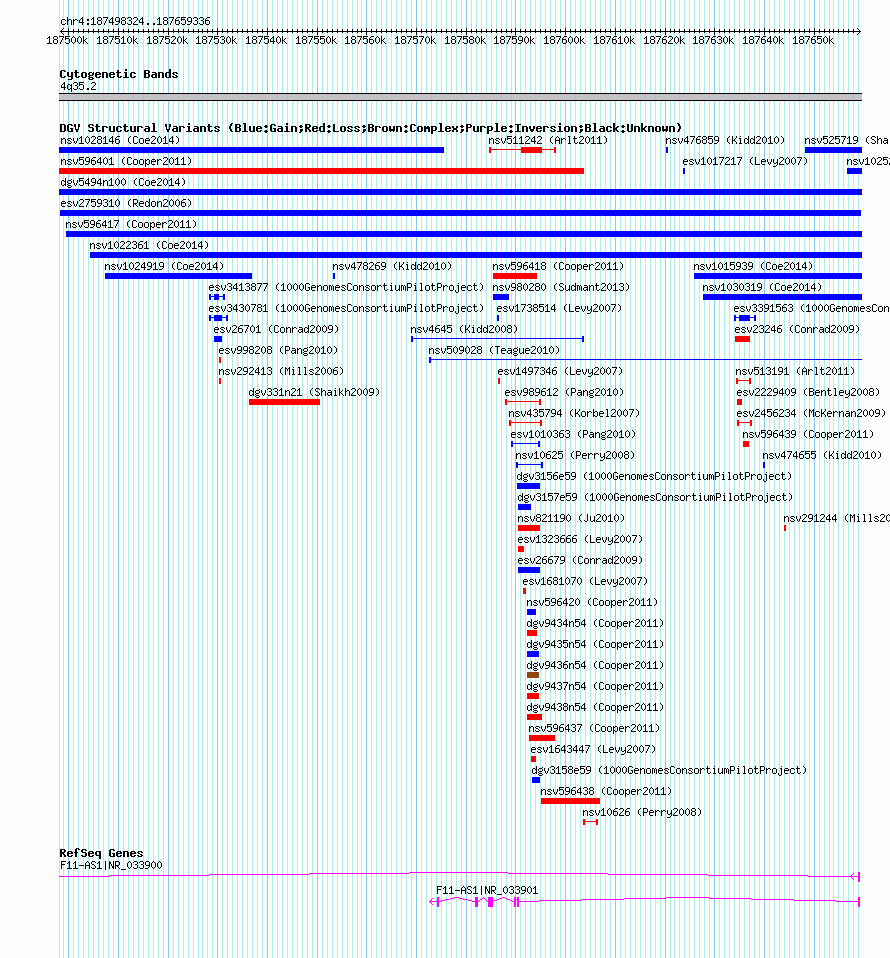This screenshot has height=958, width=890.
Task: Click the RefSeq Genes track title
Action: click(x=101, y=853)
